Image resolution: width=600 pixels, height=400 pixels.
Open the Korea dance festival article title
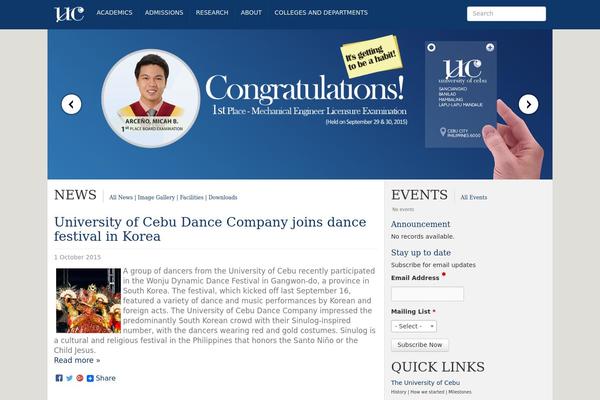point(210,229)
